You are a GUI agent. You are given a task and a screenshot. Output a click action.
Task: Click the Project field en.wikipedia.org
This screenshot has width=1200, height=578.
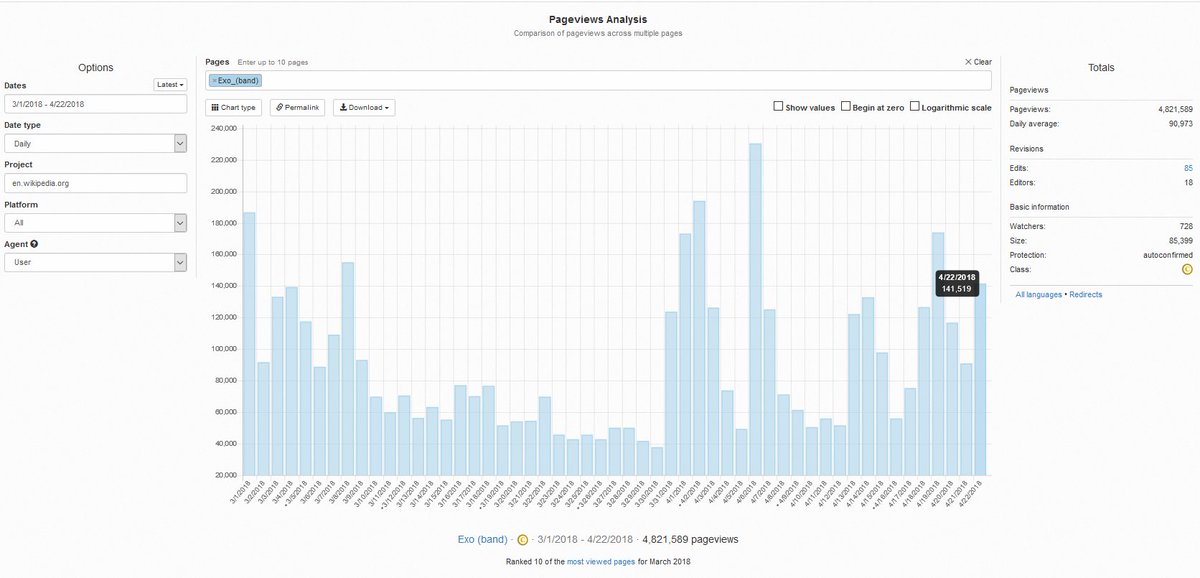pos(96,183)
